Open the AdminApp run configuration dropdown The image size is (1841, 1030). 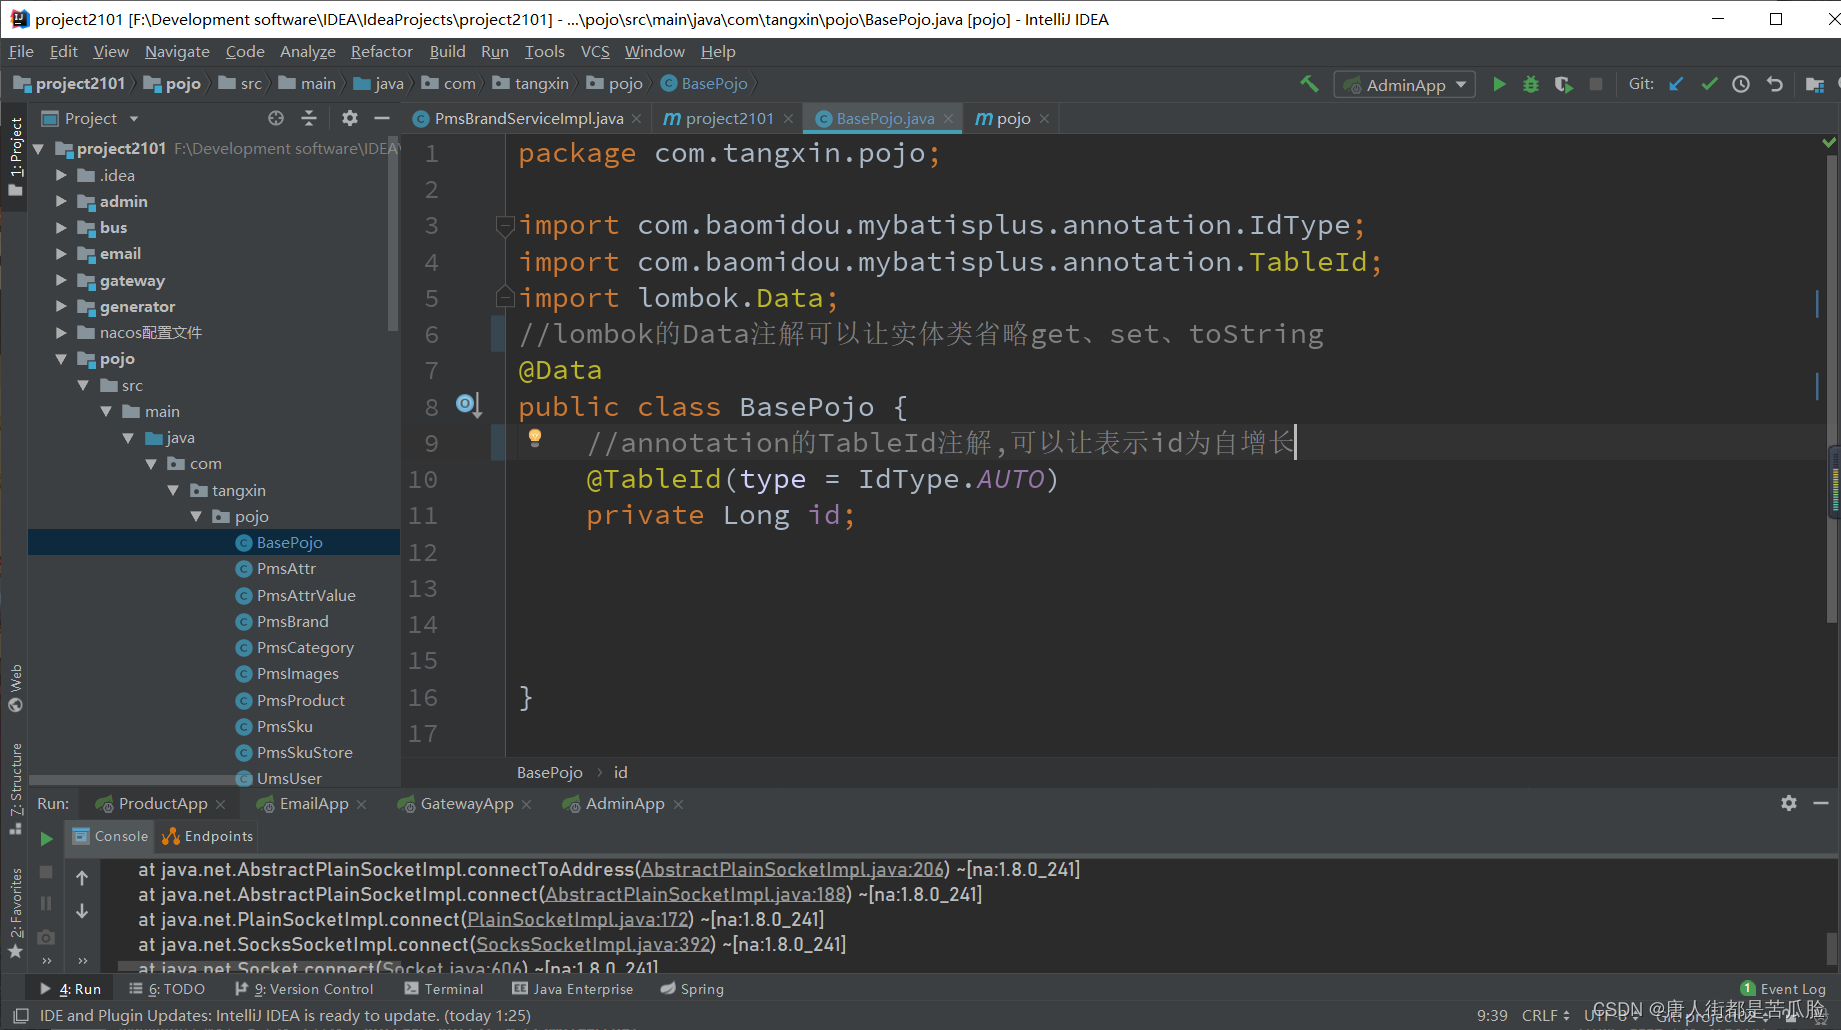1404,85
